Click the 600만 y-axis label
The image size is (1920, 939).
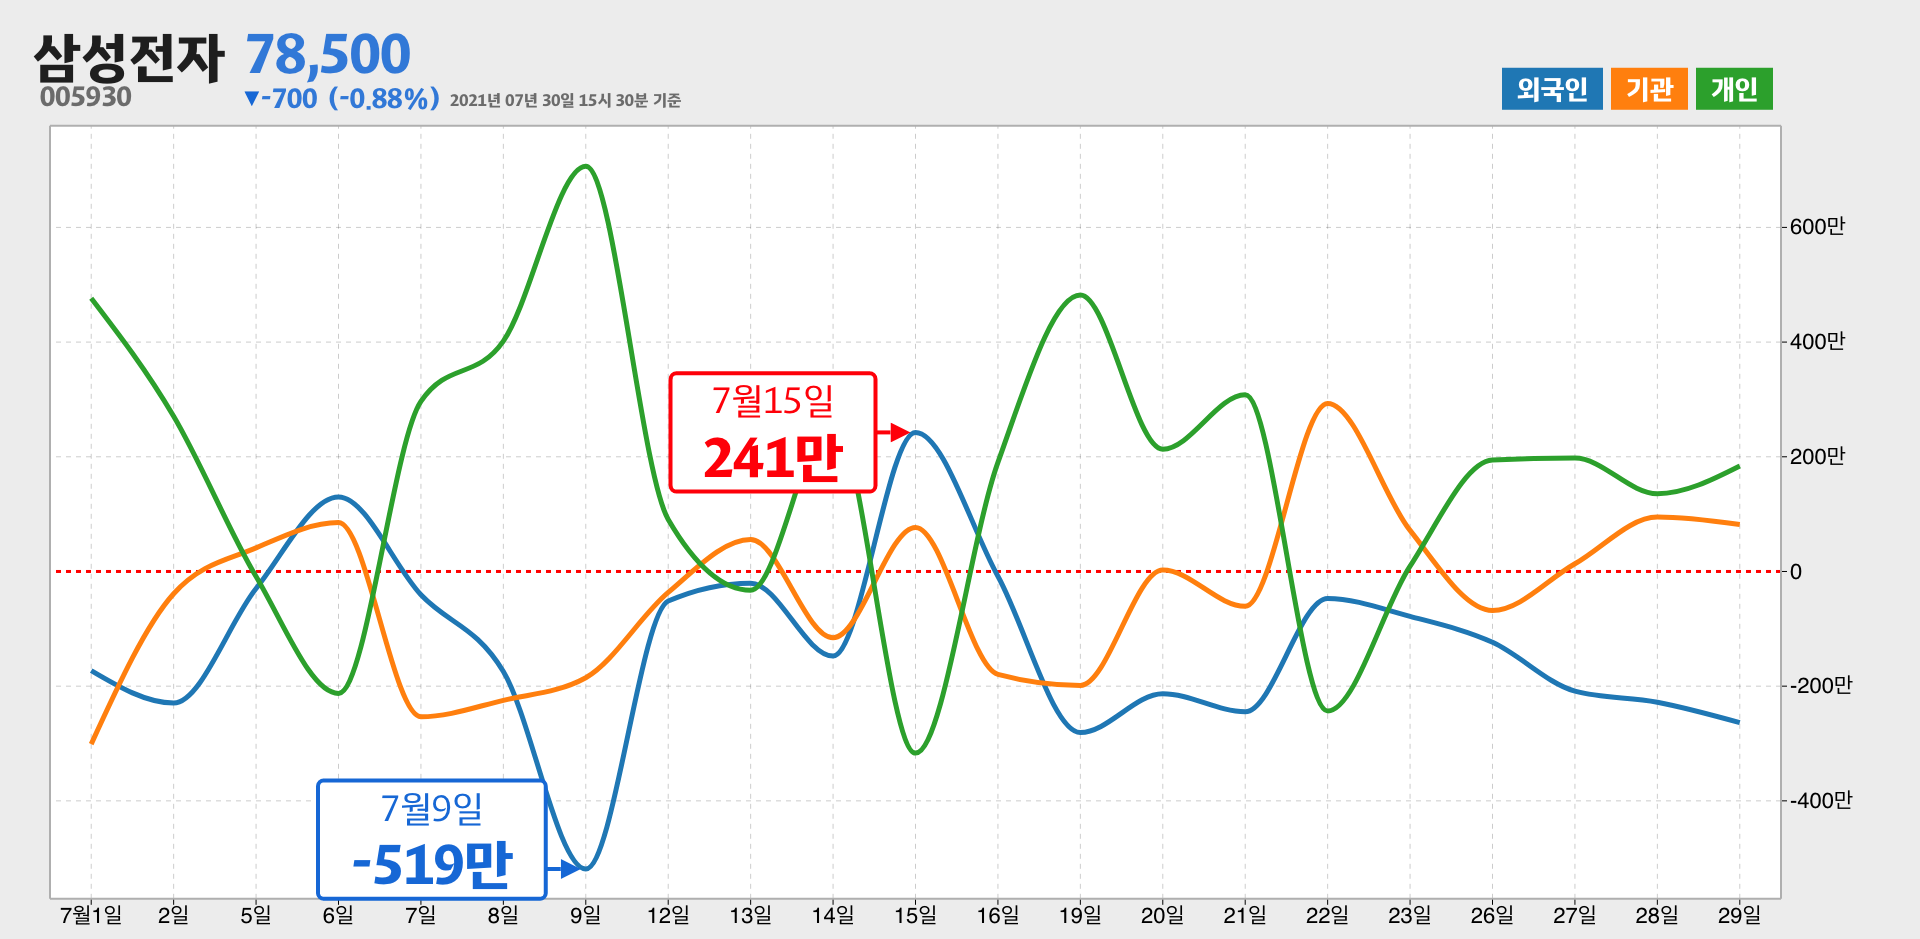coord(1817,227)
